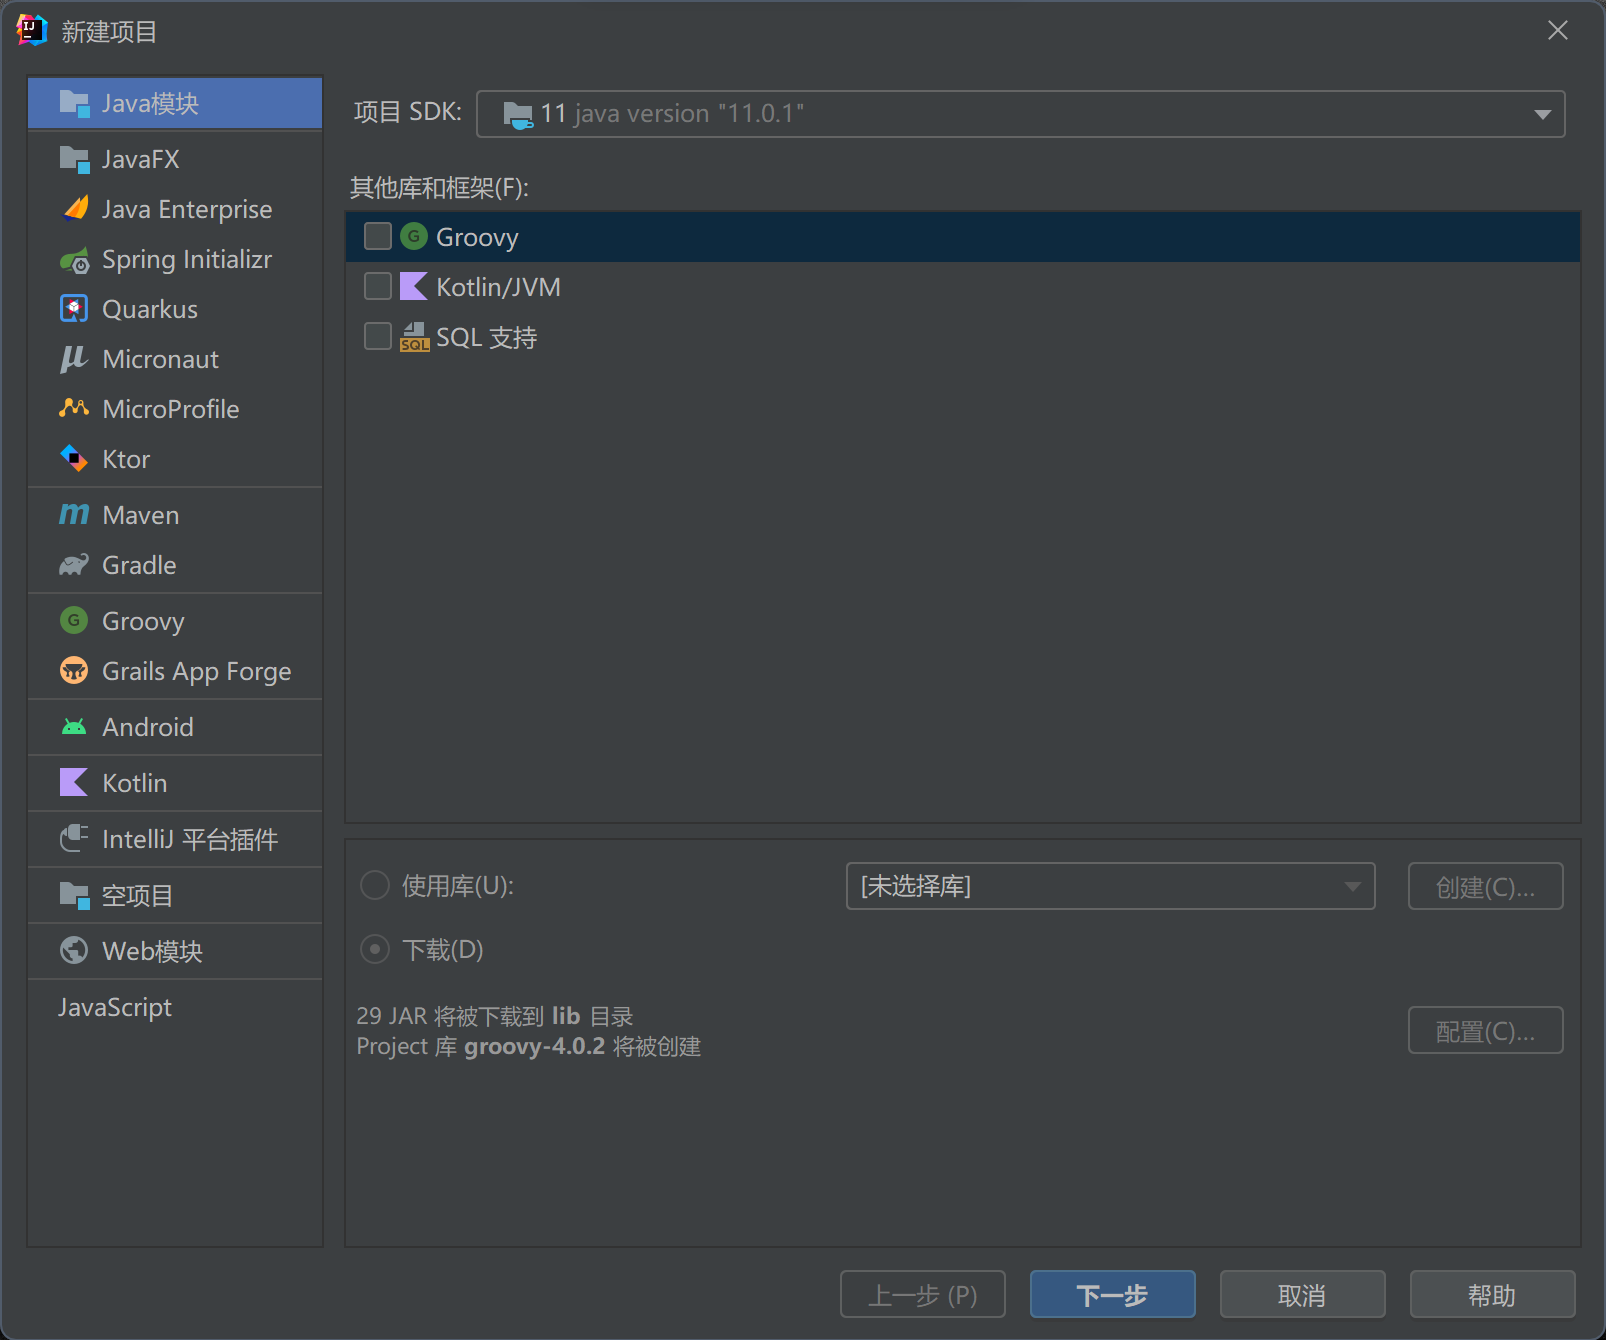Select JavaScript project type
The height and width of the screenshot is (1340, 1606).
click(x=175, y=1007)
